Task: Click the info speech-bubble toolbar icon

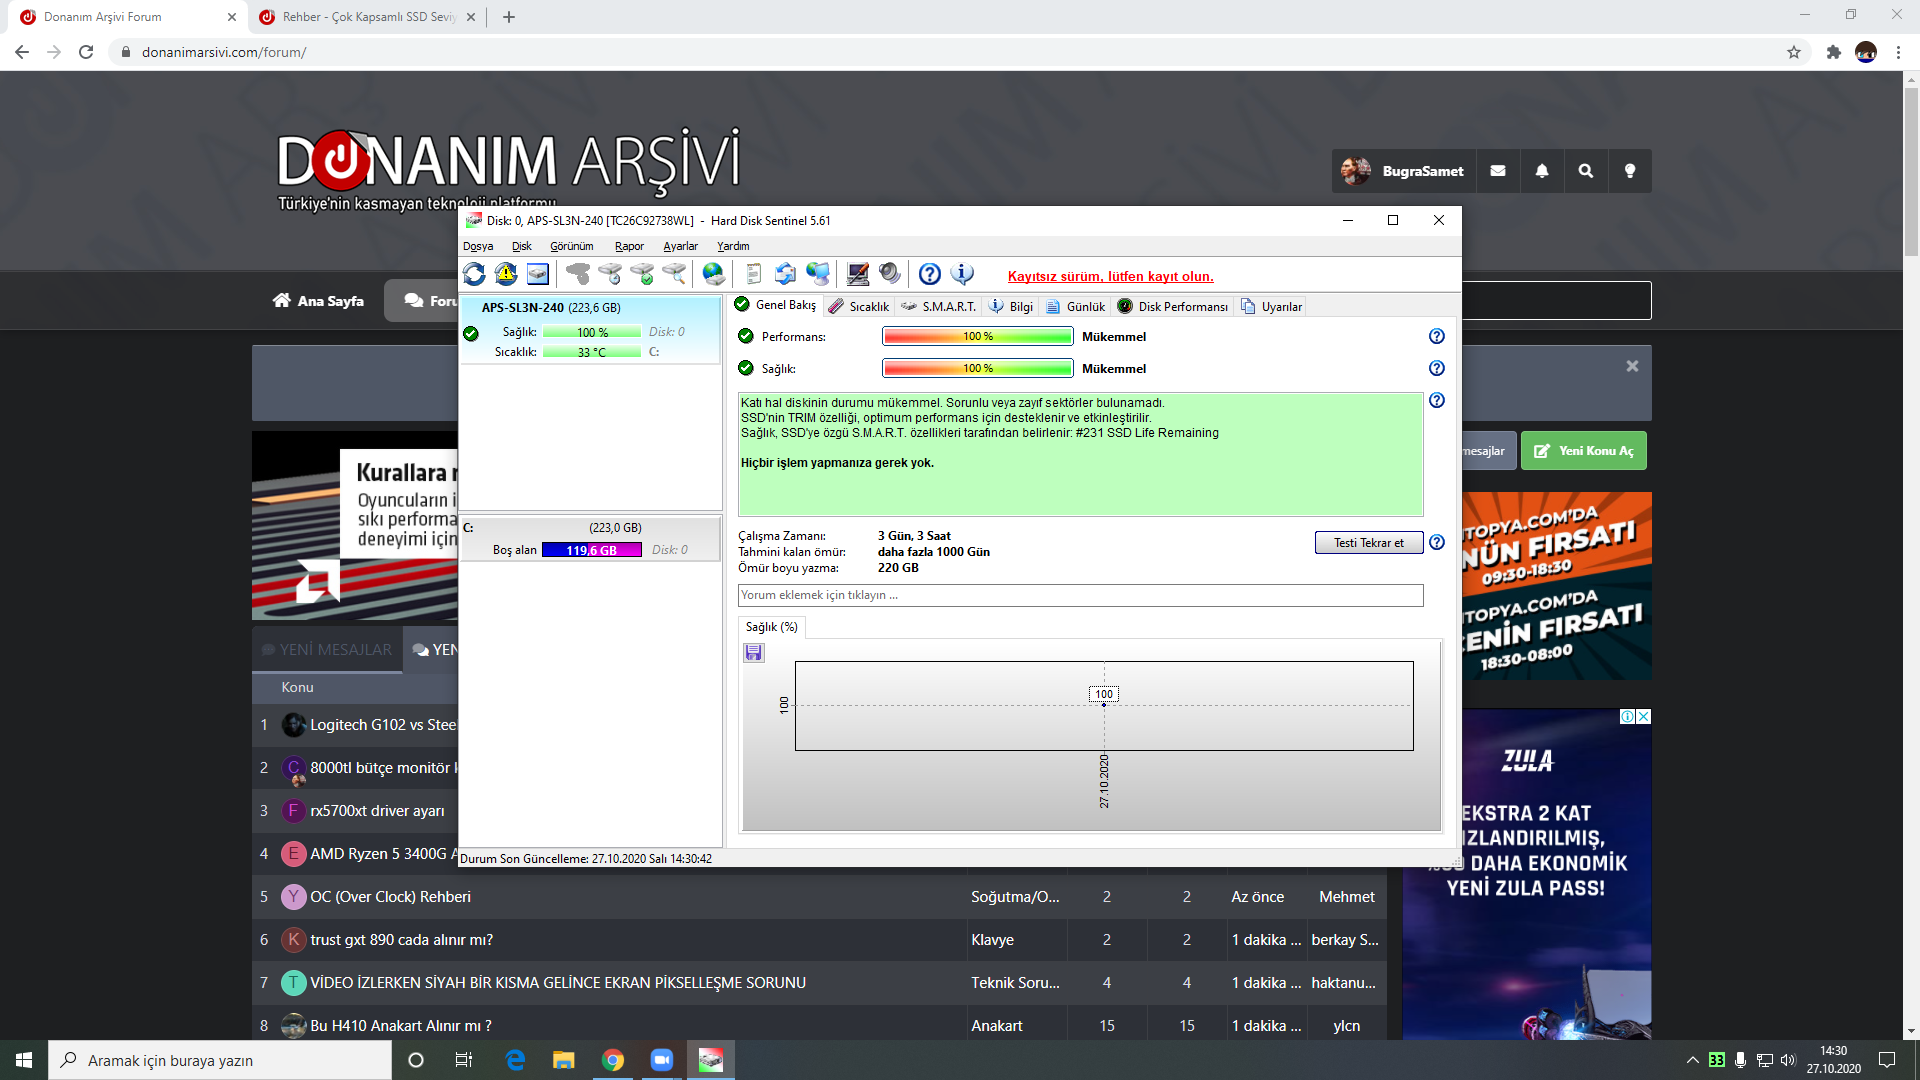Action: click(962, 274)
